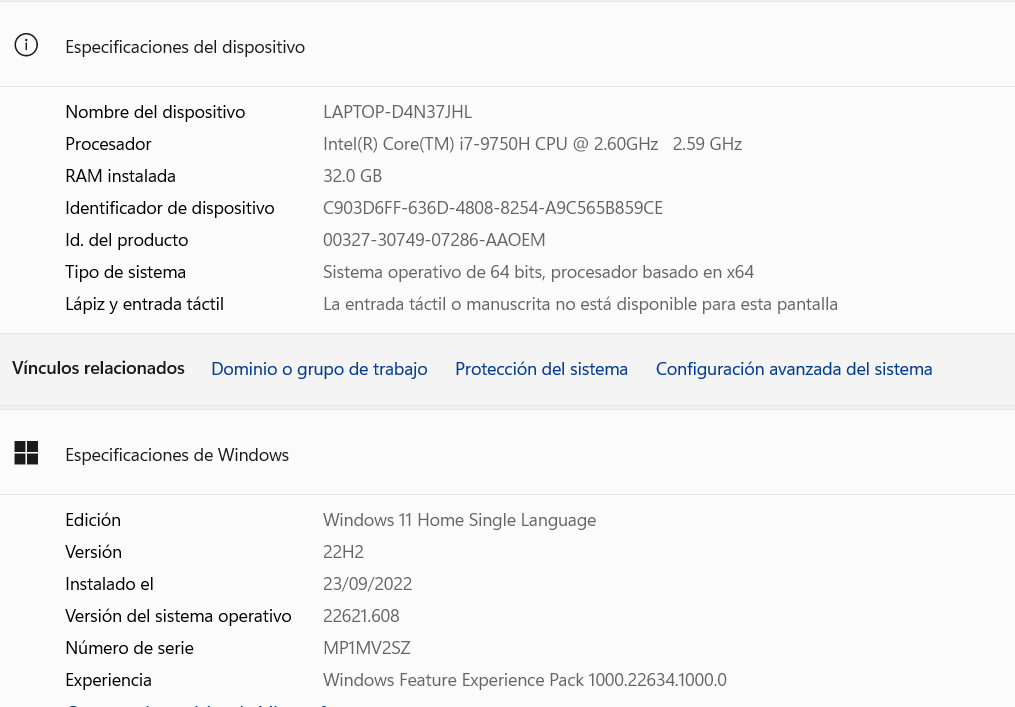1015x707 pixels.
Task: Open the Dominio o grupo de trabajo link
Action: coord(319,369)
